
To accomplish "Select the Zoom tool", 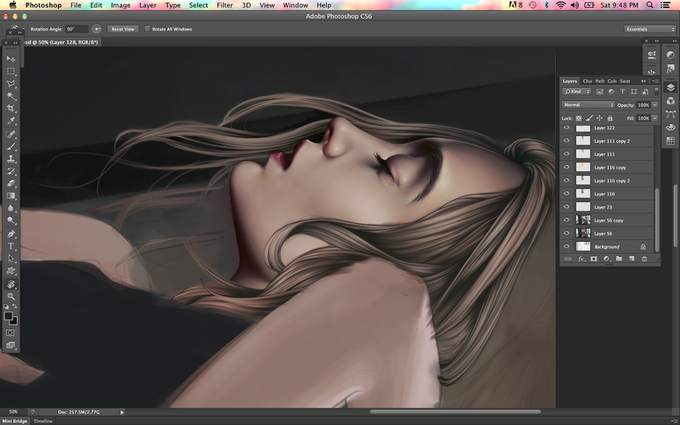I will (11, 297).
